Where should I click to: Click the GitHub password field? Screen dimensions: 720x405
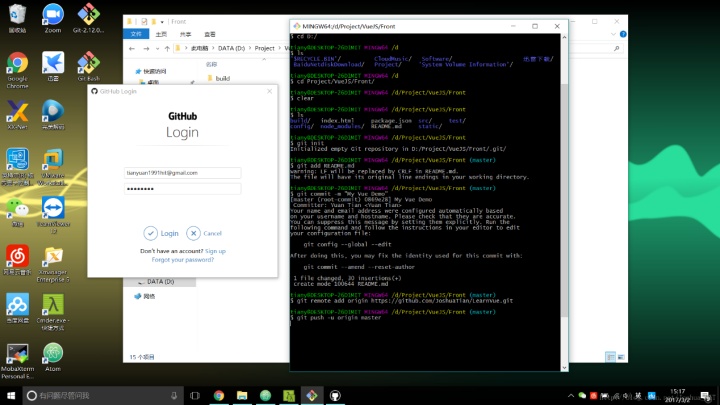182,188
